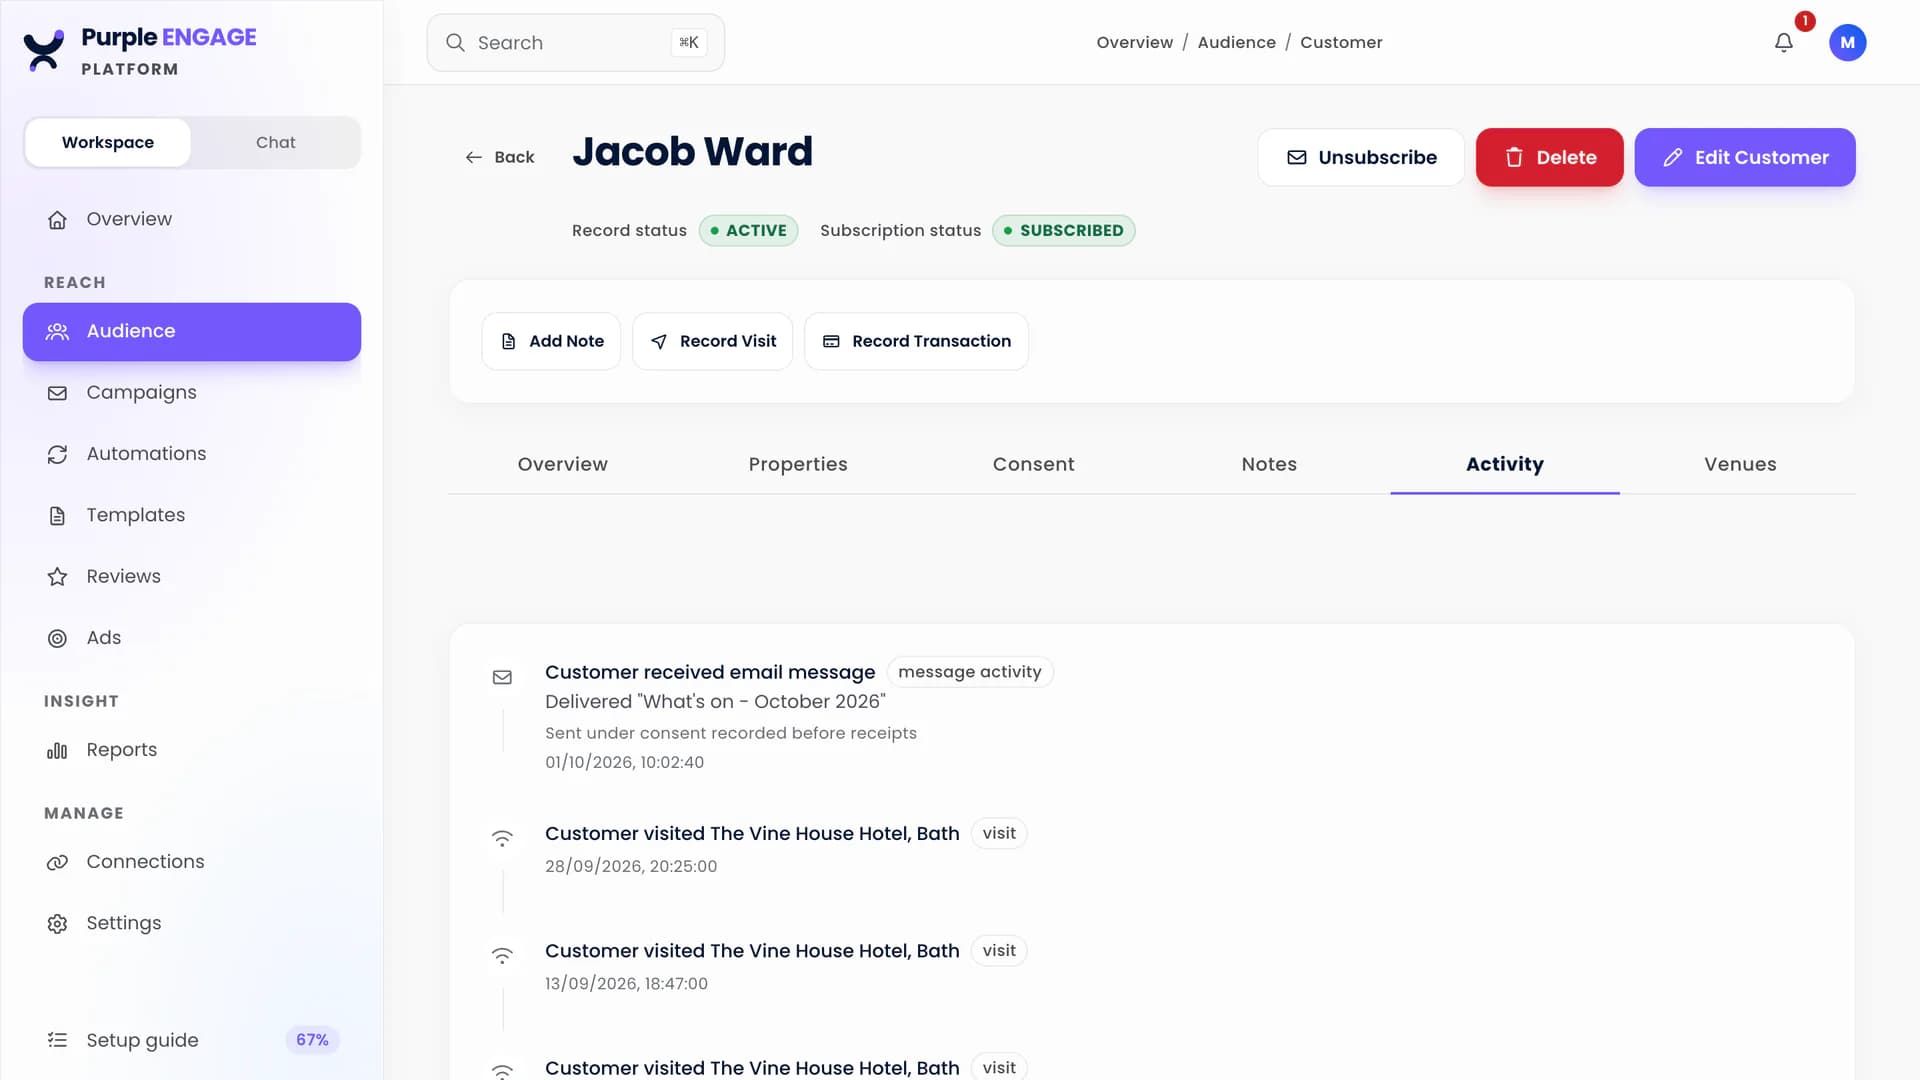The width and height of the screenshot is (1920, 1080).
Task: Open the user avatar M menu
Action: point(1847,42)
